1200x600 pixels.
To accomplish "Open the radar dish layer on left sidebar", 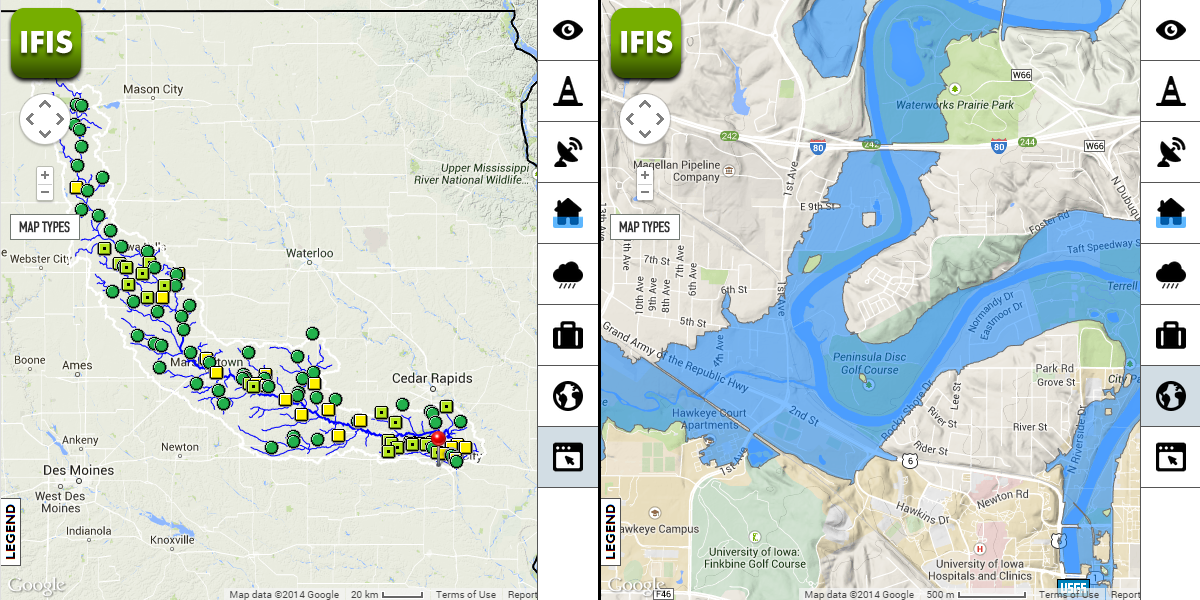I will [x=567, y=152].
